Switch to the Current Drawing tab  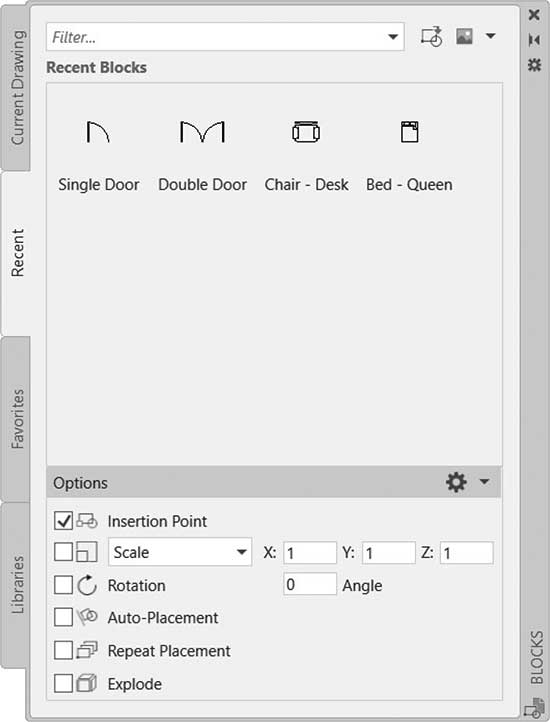17,87
